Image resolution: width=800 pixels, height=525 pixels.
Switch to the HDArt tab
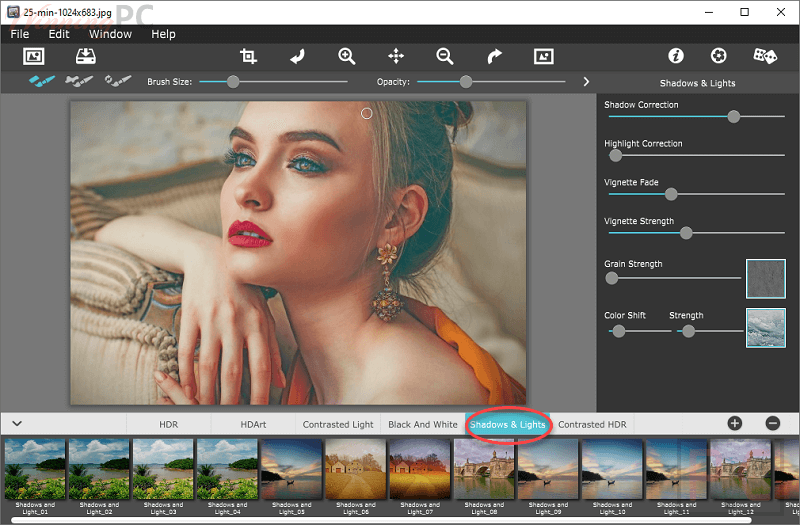tap(253, 424)
